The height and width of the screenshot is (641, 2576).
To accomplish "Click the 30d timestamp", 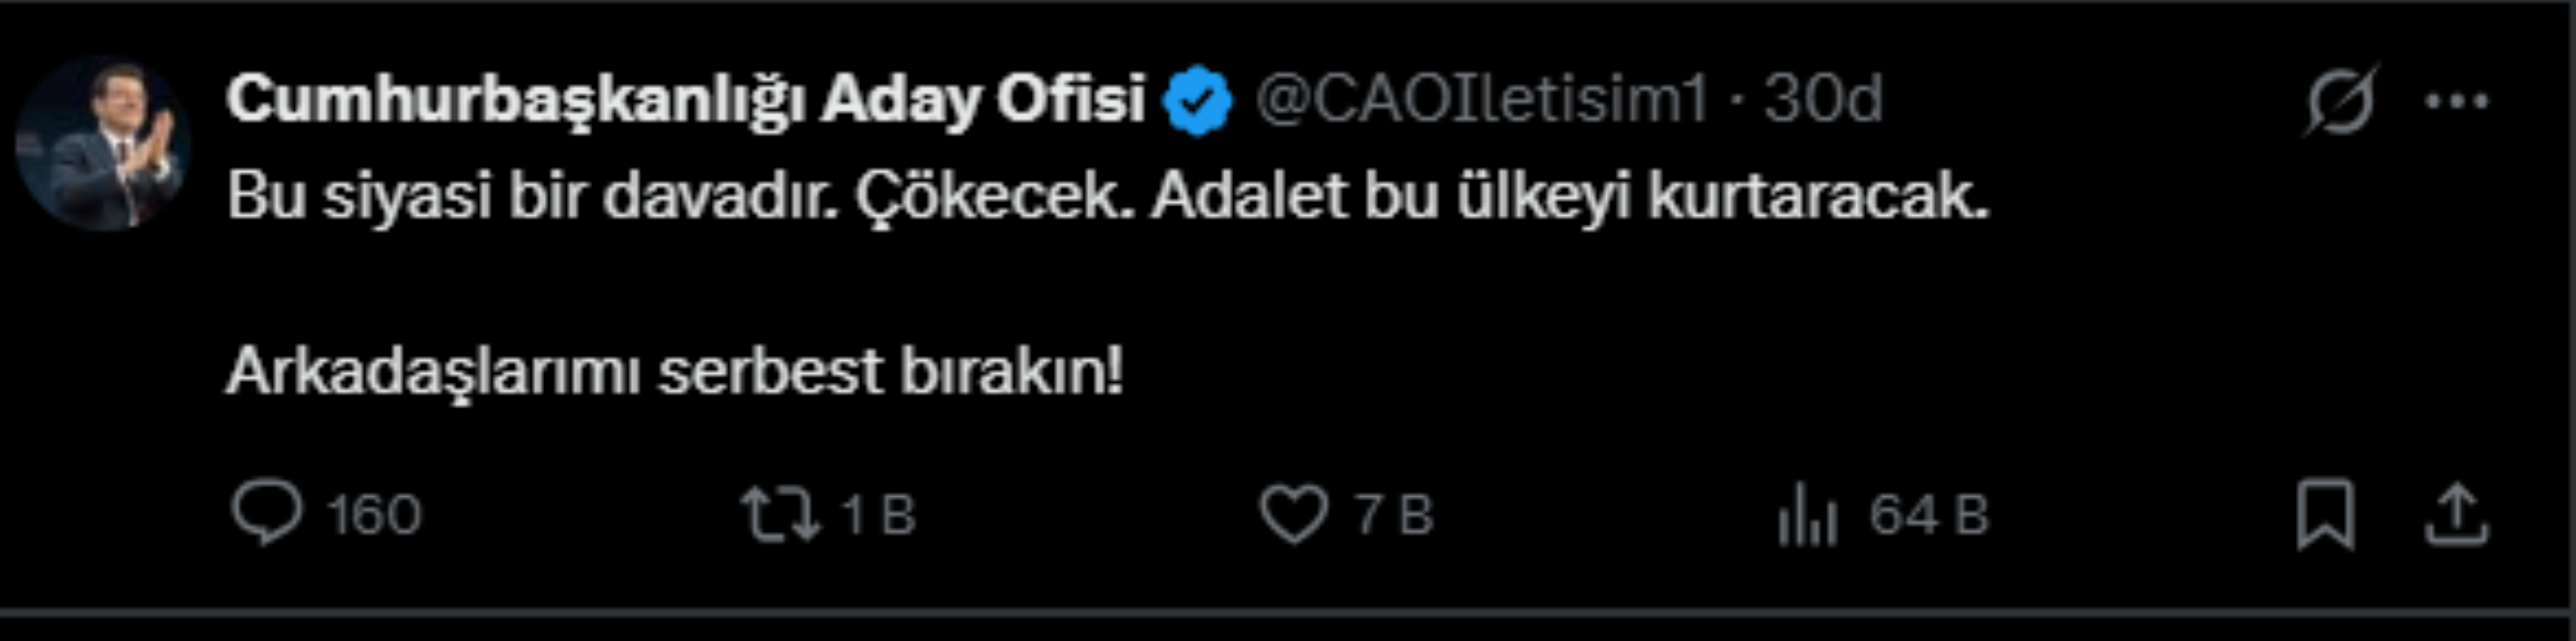I will 1822,100.
